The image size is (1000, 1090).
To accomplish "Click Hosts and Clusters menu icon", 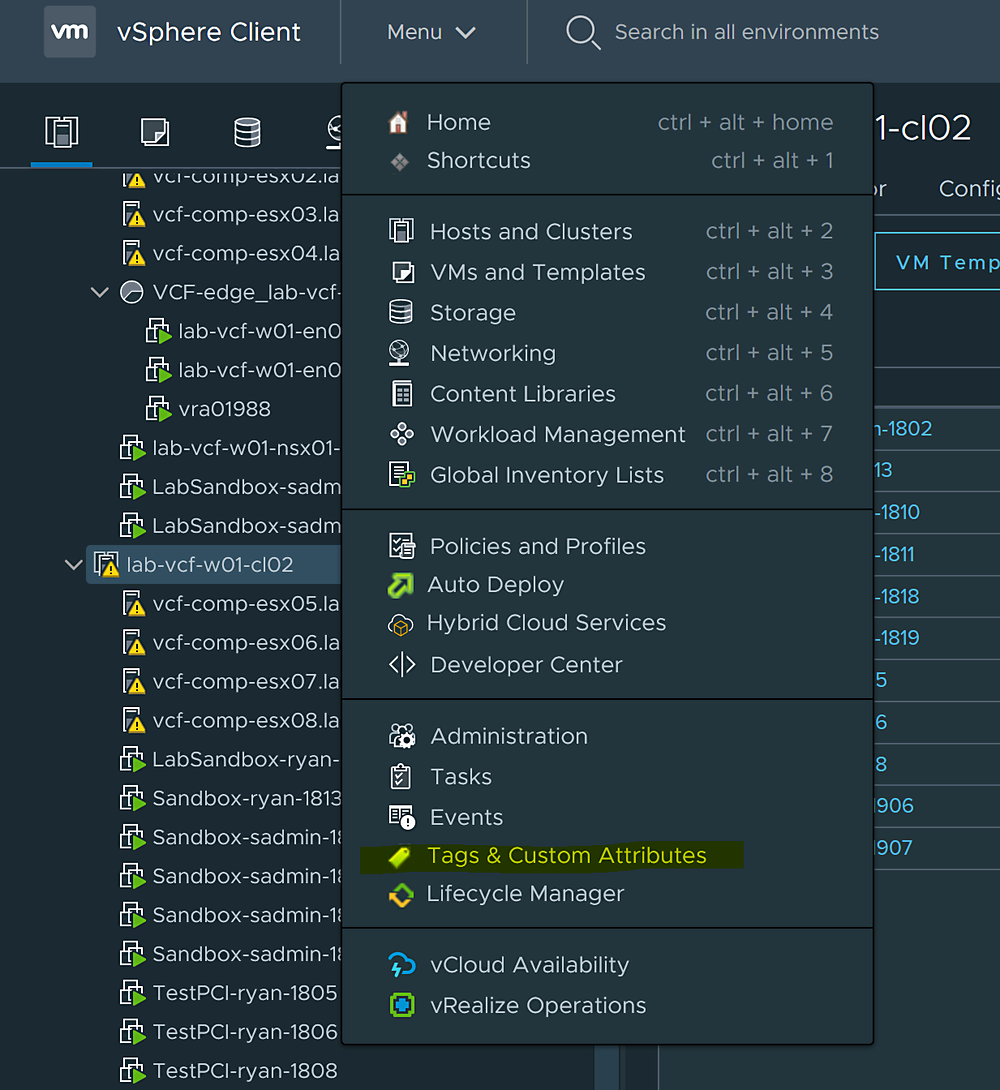I will [x=401, y=231].
